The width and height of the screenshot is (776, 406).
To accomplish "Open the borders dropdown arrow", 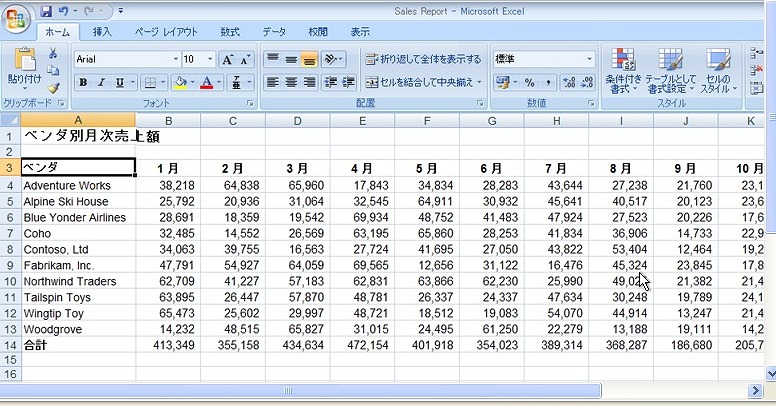I will pos(163,83).
